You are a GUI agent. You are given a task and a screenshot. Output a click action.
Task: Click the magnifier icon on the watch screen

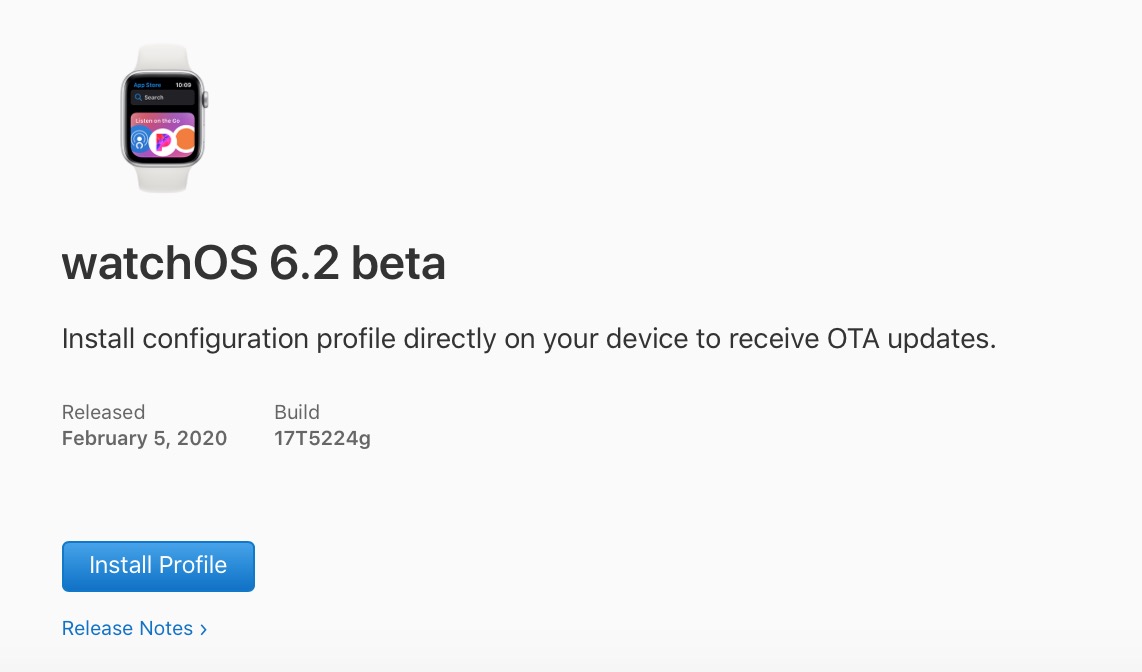pos(139,98)
